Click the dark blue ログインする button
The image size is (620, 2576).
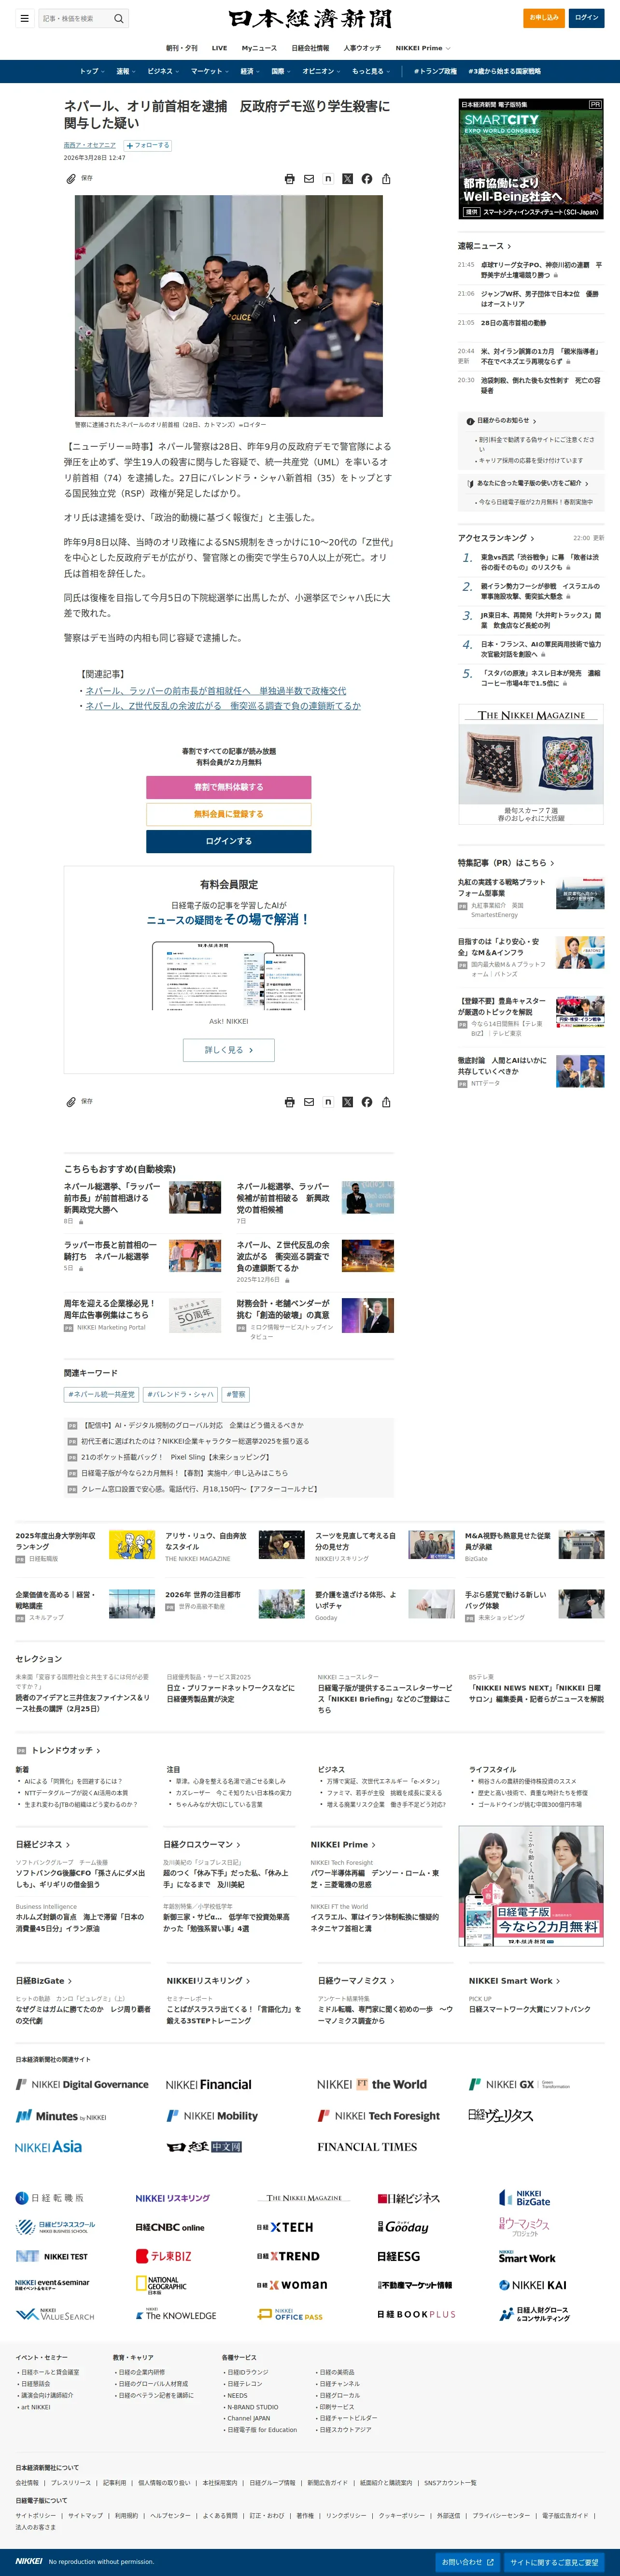(229, 841)
